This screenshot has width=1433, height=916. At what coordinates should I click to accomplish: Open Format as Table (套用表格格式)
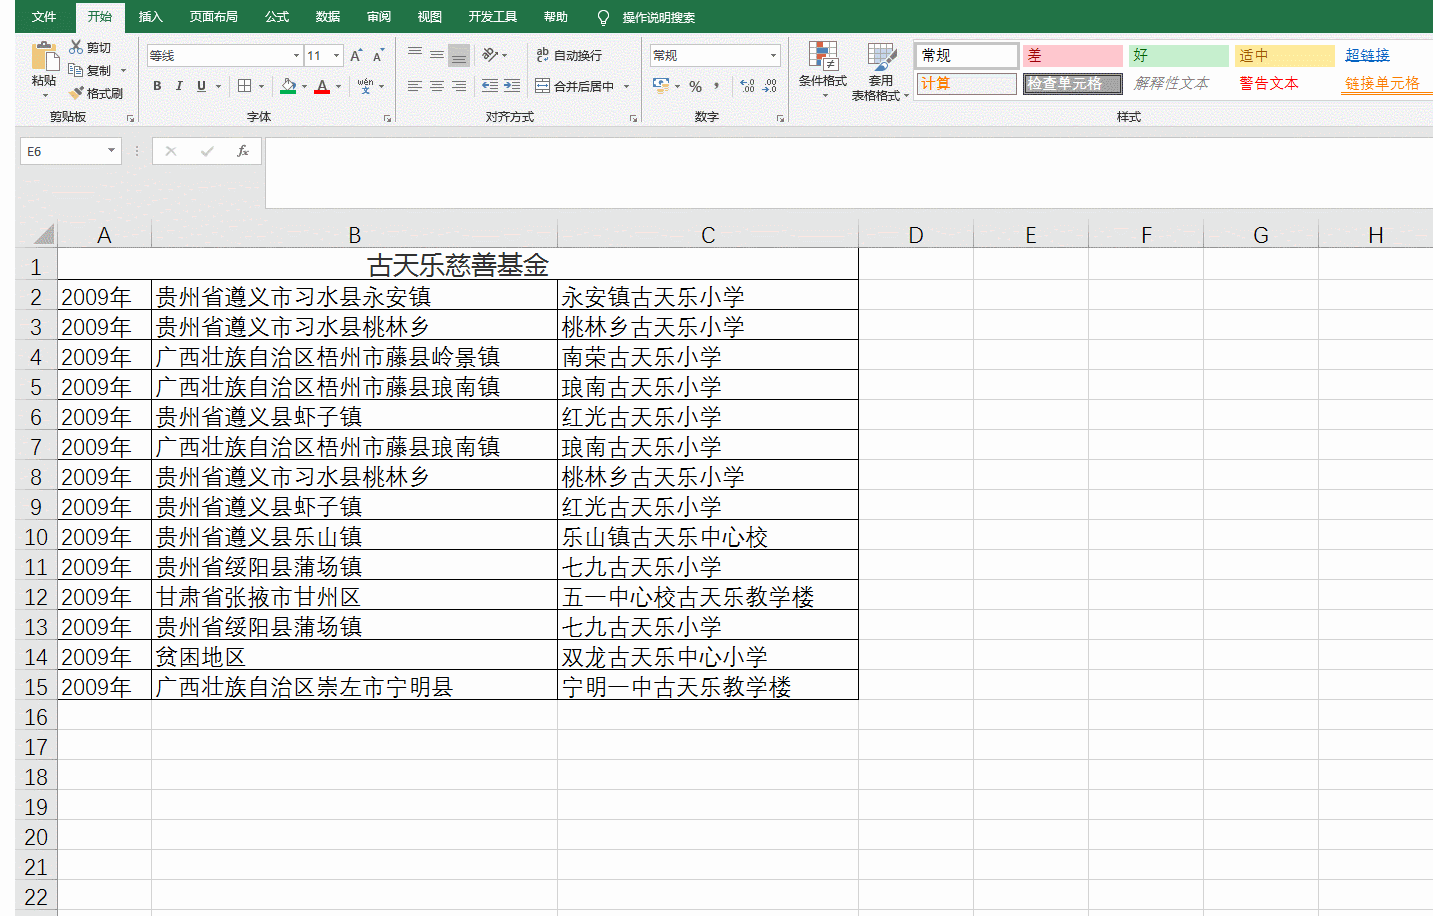click(x=881, y=72)
